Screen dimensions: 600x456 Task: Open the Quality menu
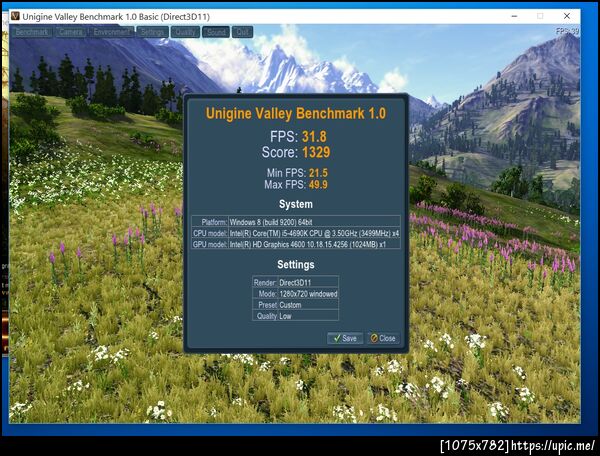pyautogui.click(x=185, y=32)
